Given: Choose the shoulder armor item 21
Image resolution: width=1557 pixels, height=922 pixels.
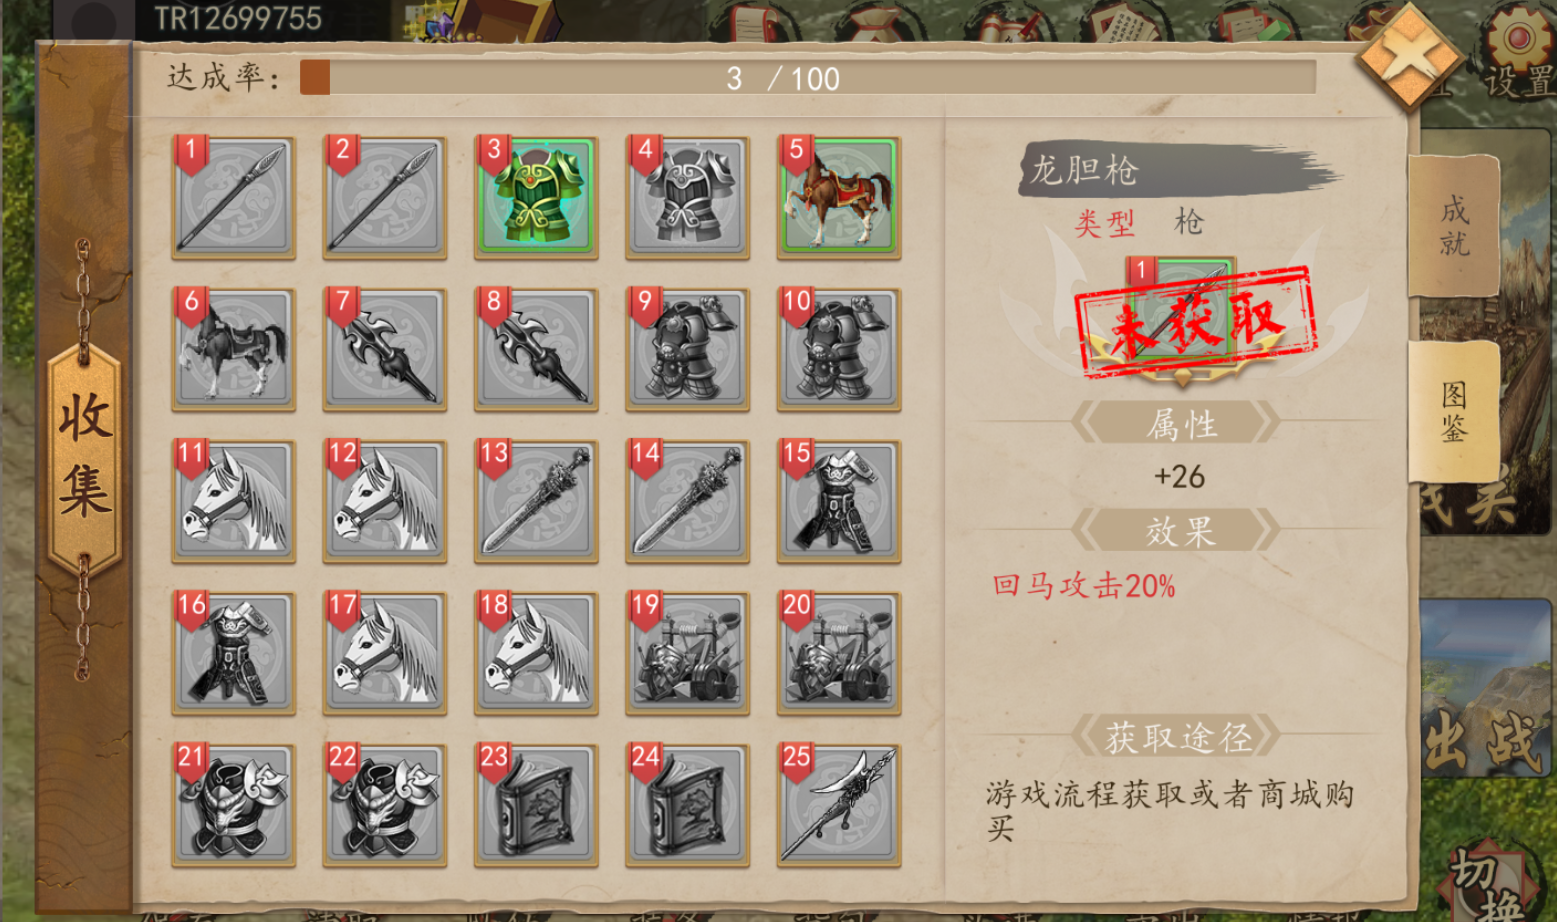Looking at the screenshot, I should (x=233, y=805).
